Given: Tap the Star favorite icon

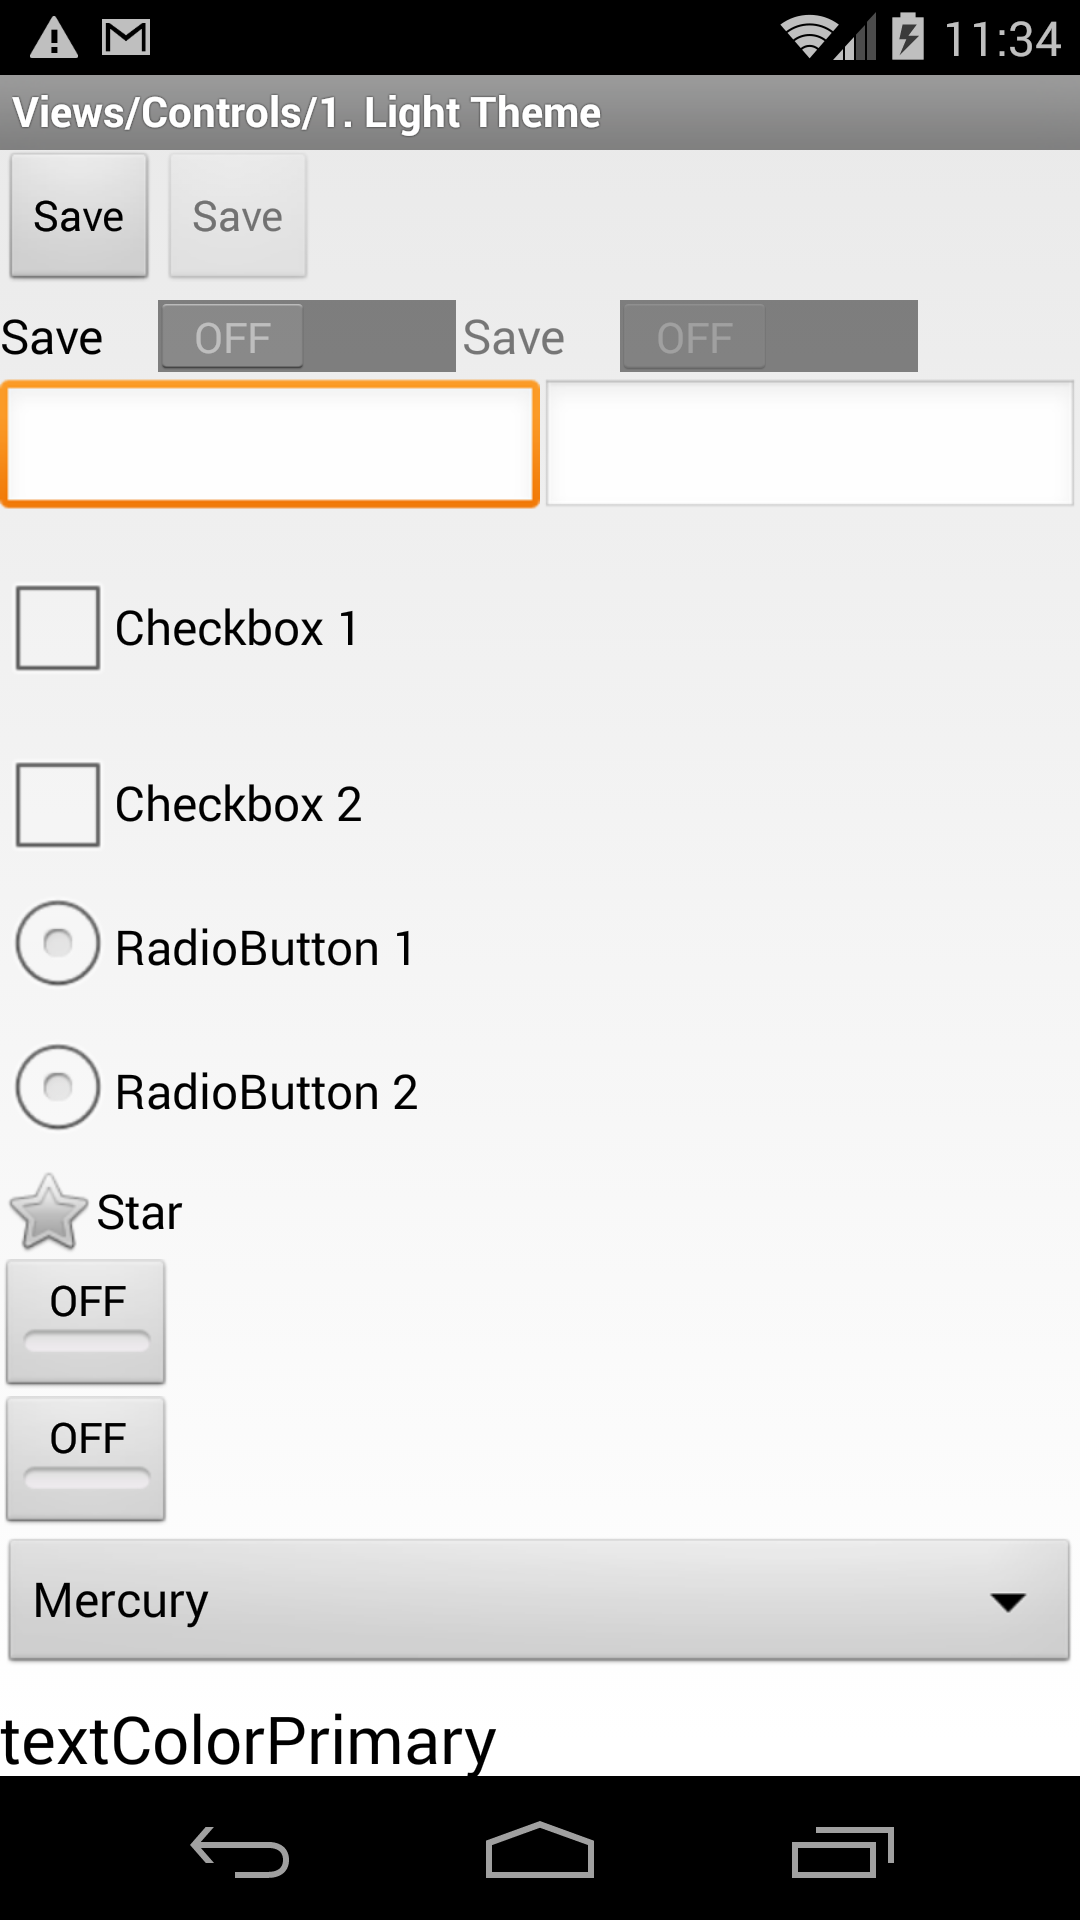Looking at the screenshot, I should pyautogui.click(x=48, y=1212).
